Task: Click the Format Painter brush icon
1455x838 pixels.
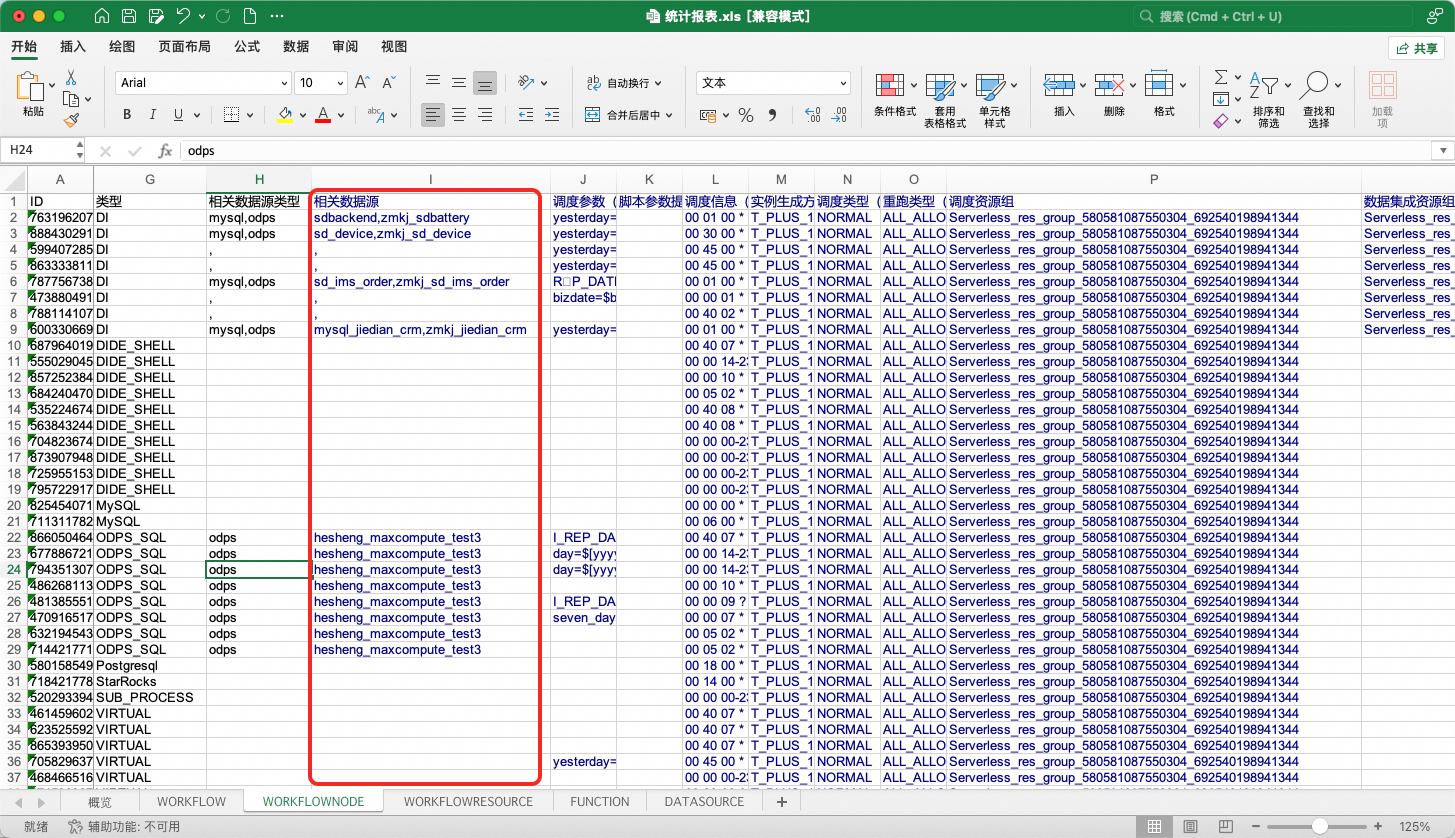Action: click(71, 120)
